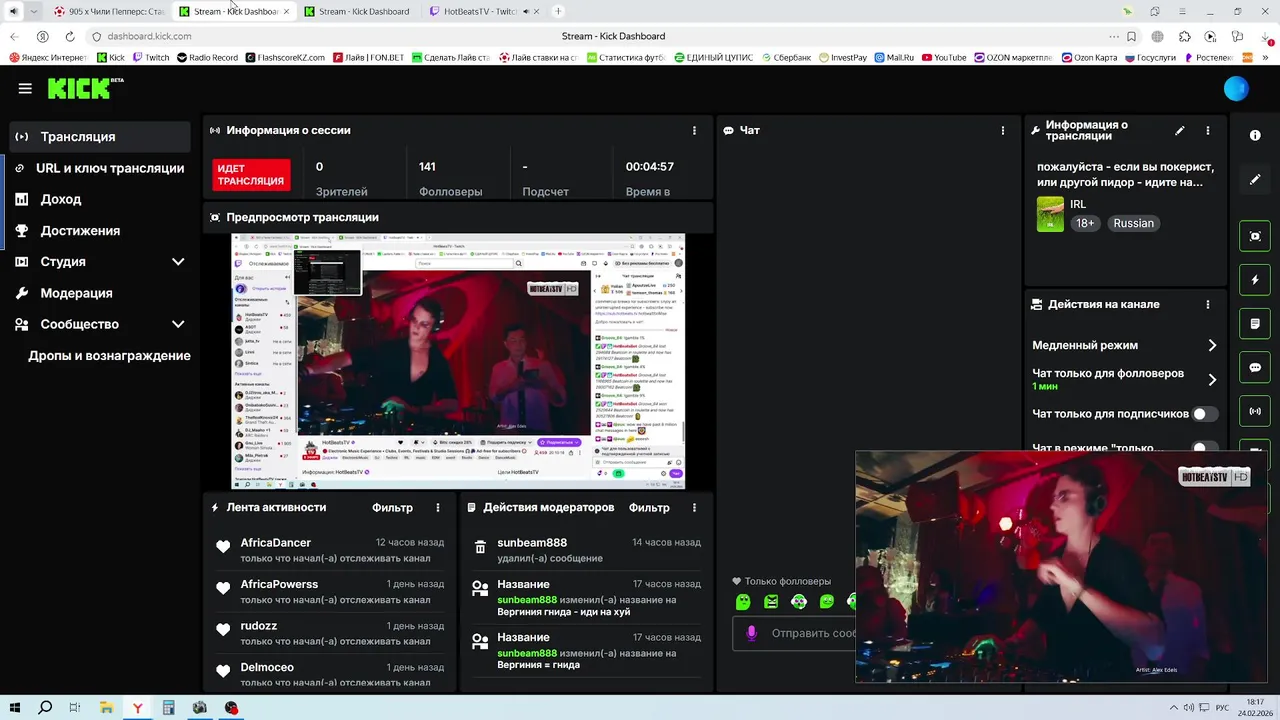Edit stream info with the pencil in panel header

(x=1179, y=130)
